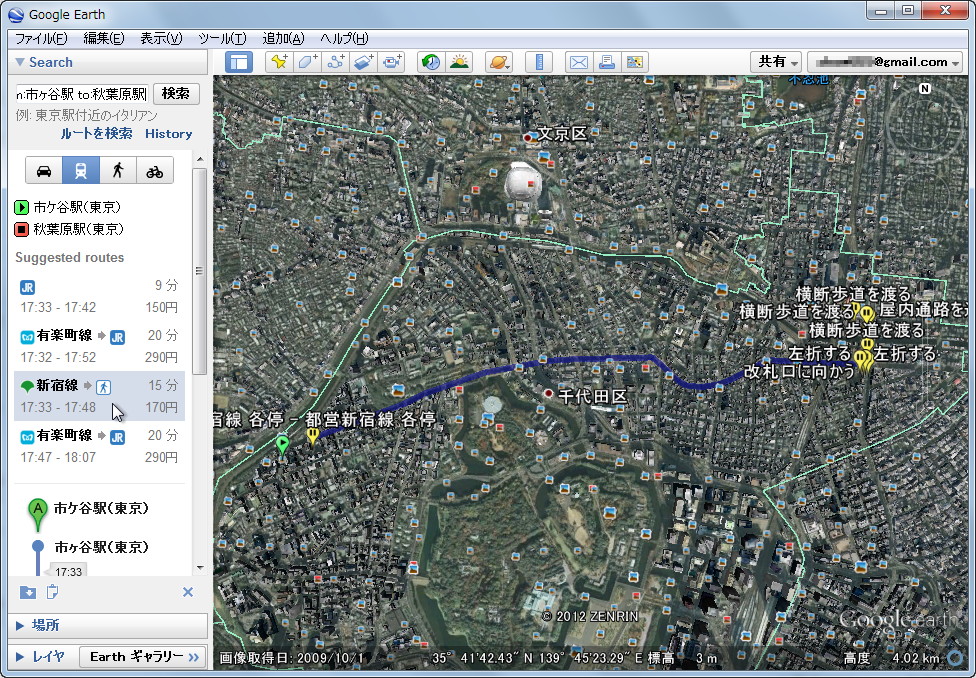Screen dimensions: 976x678
Task: Click the ルートを検索 link
Action: point(96,133)
